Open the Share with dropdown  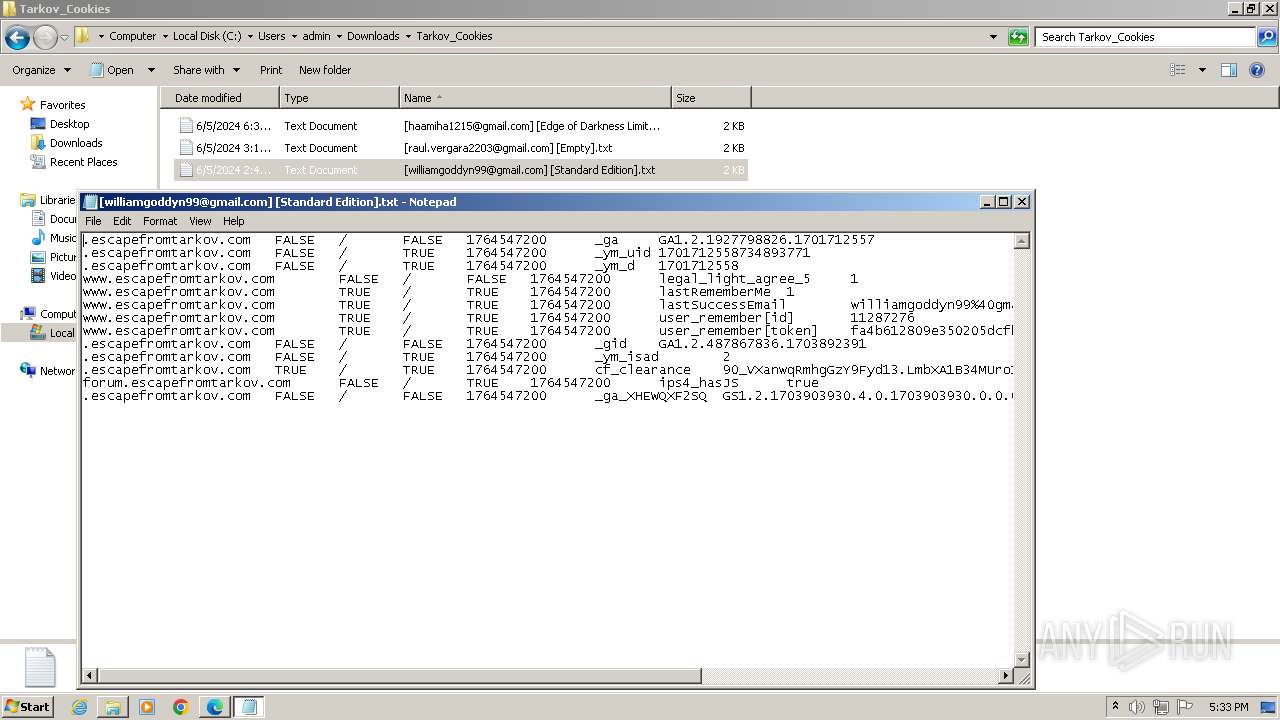206,70
